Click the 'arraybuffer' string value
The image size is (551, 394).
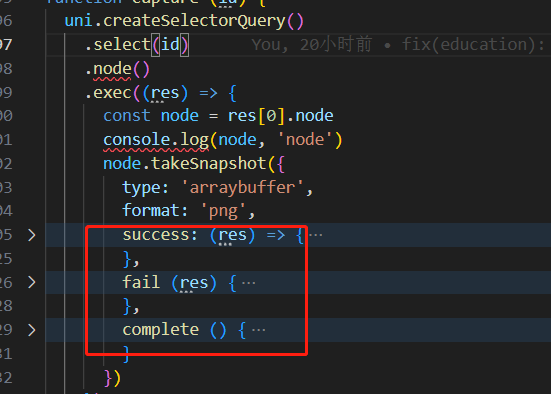pos(242,187)
